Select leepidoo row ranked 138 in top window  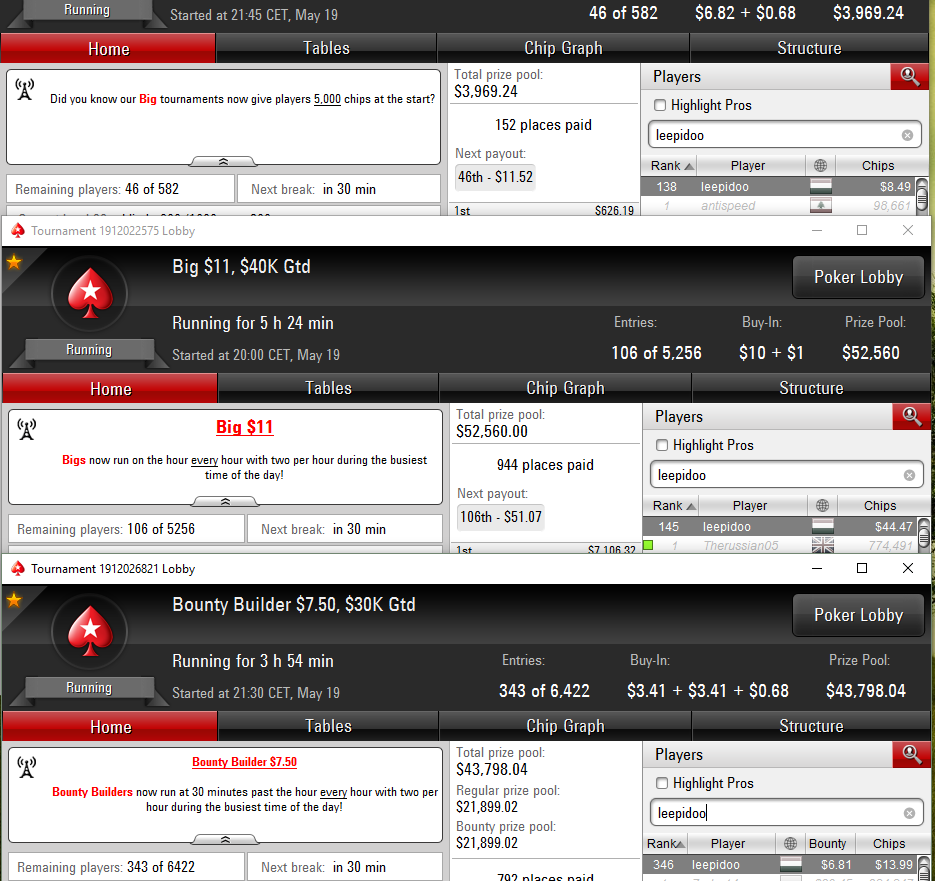click(778, 187)
